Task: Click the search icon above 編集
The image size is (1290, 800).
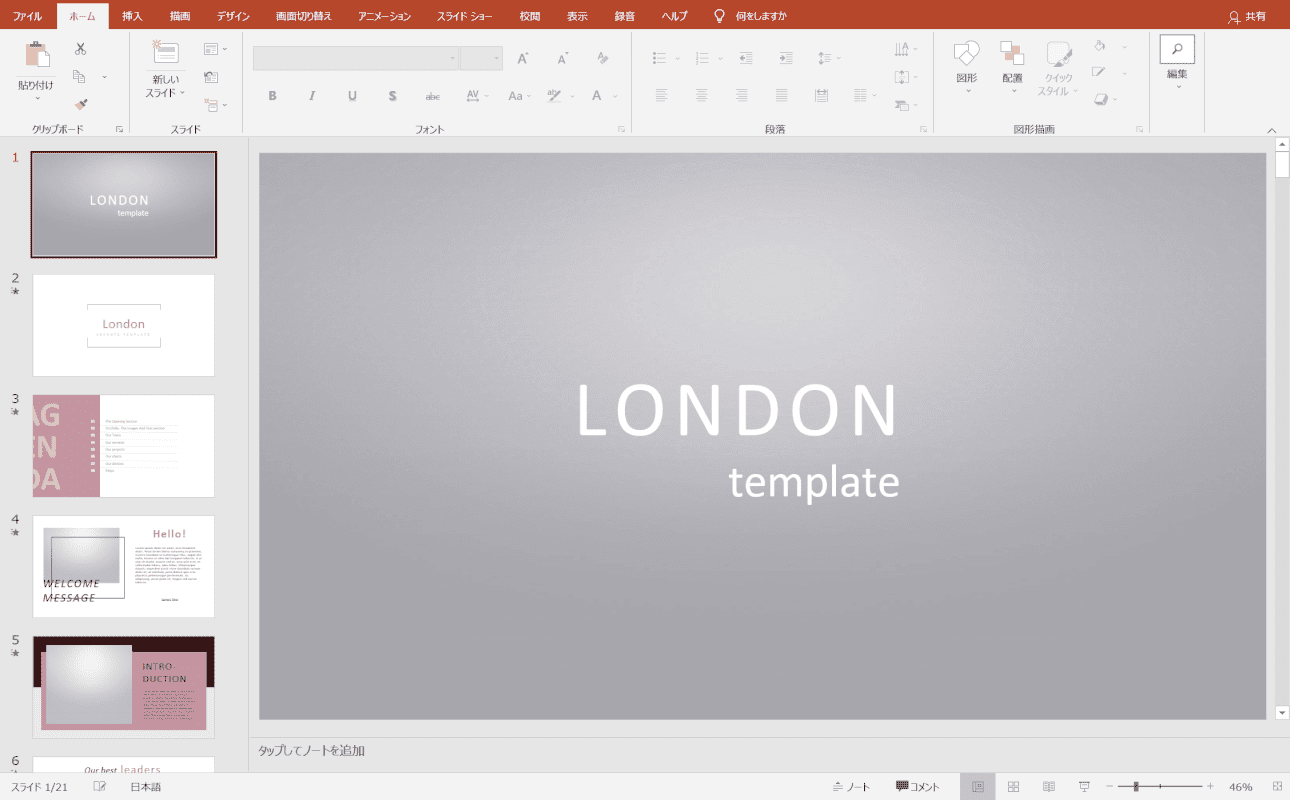Action: (x=1177, y=49)
